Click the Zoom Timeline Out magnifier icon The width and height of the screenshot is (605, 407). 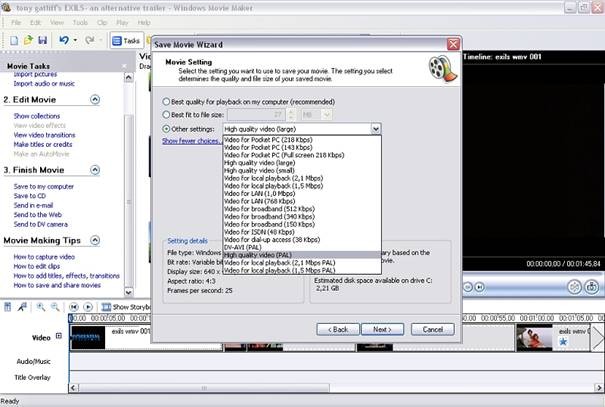coord(55,307)
